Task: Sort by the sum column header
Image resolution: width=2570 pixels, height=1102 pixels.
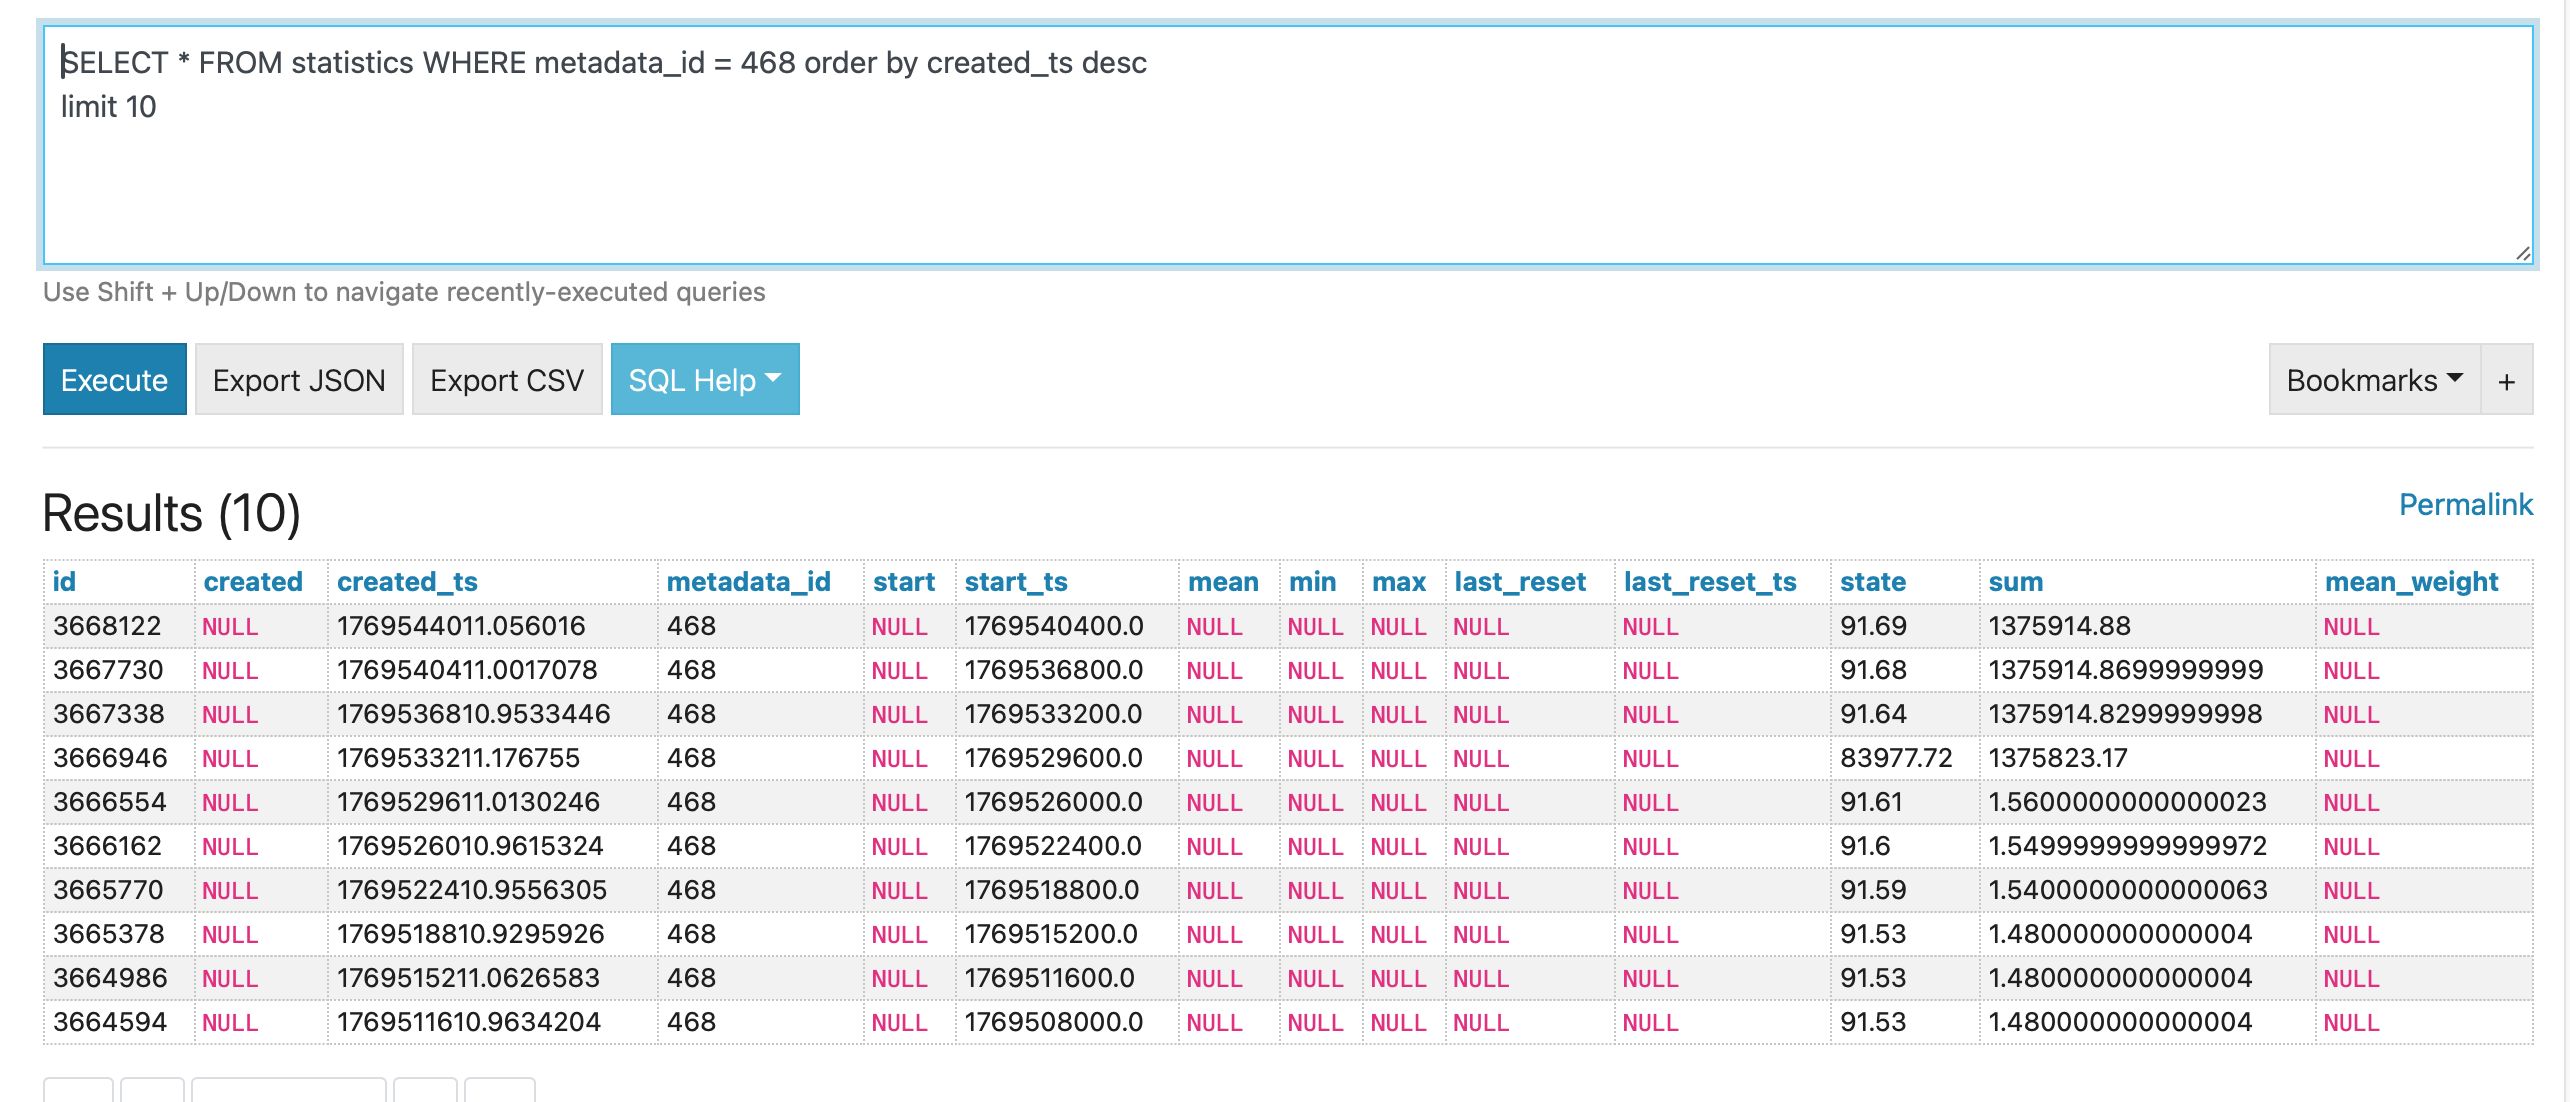Action: [2015, 582]
